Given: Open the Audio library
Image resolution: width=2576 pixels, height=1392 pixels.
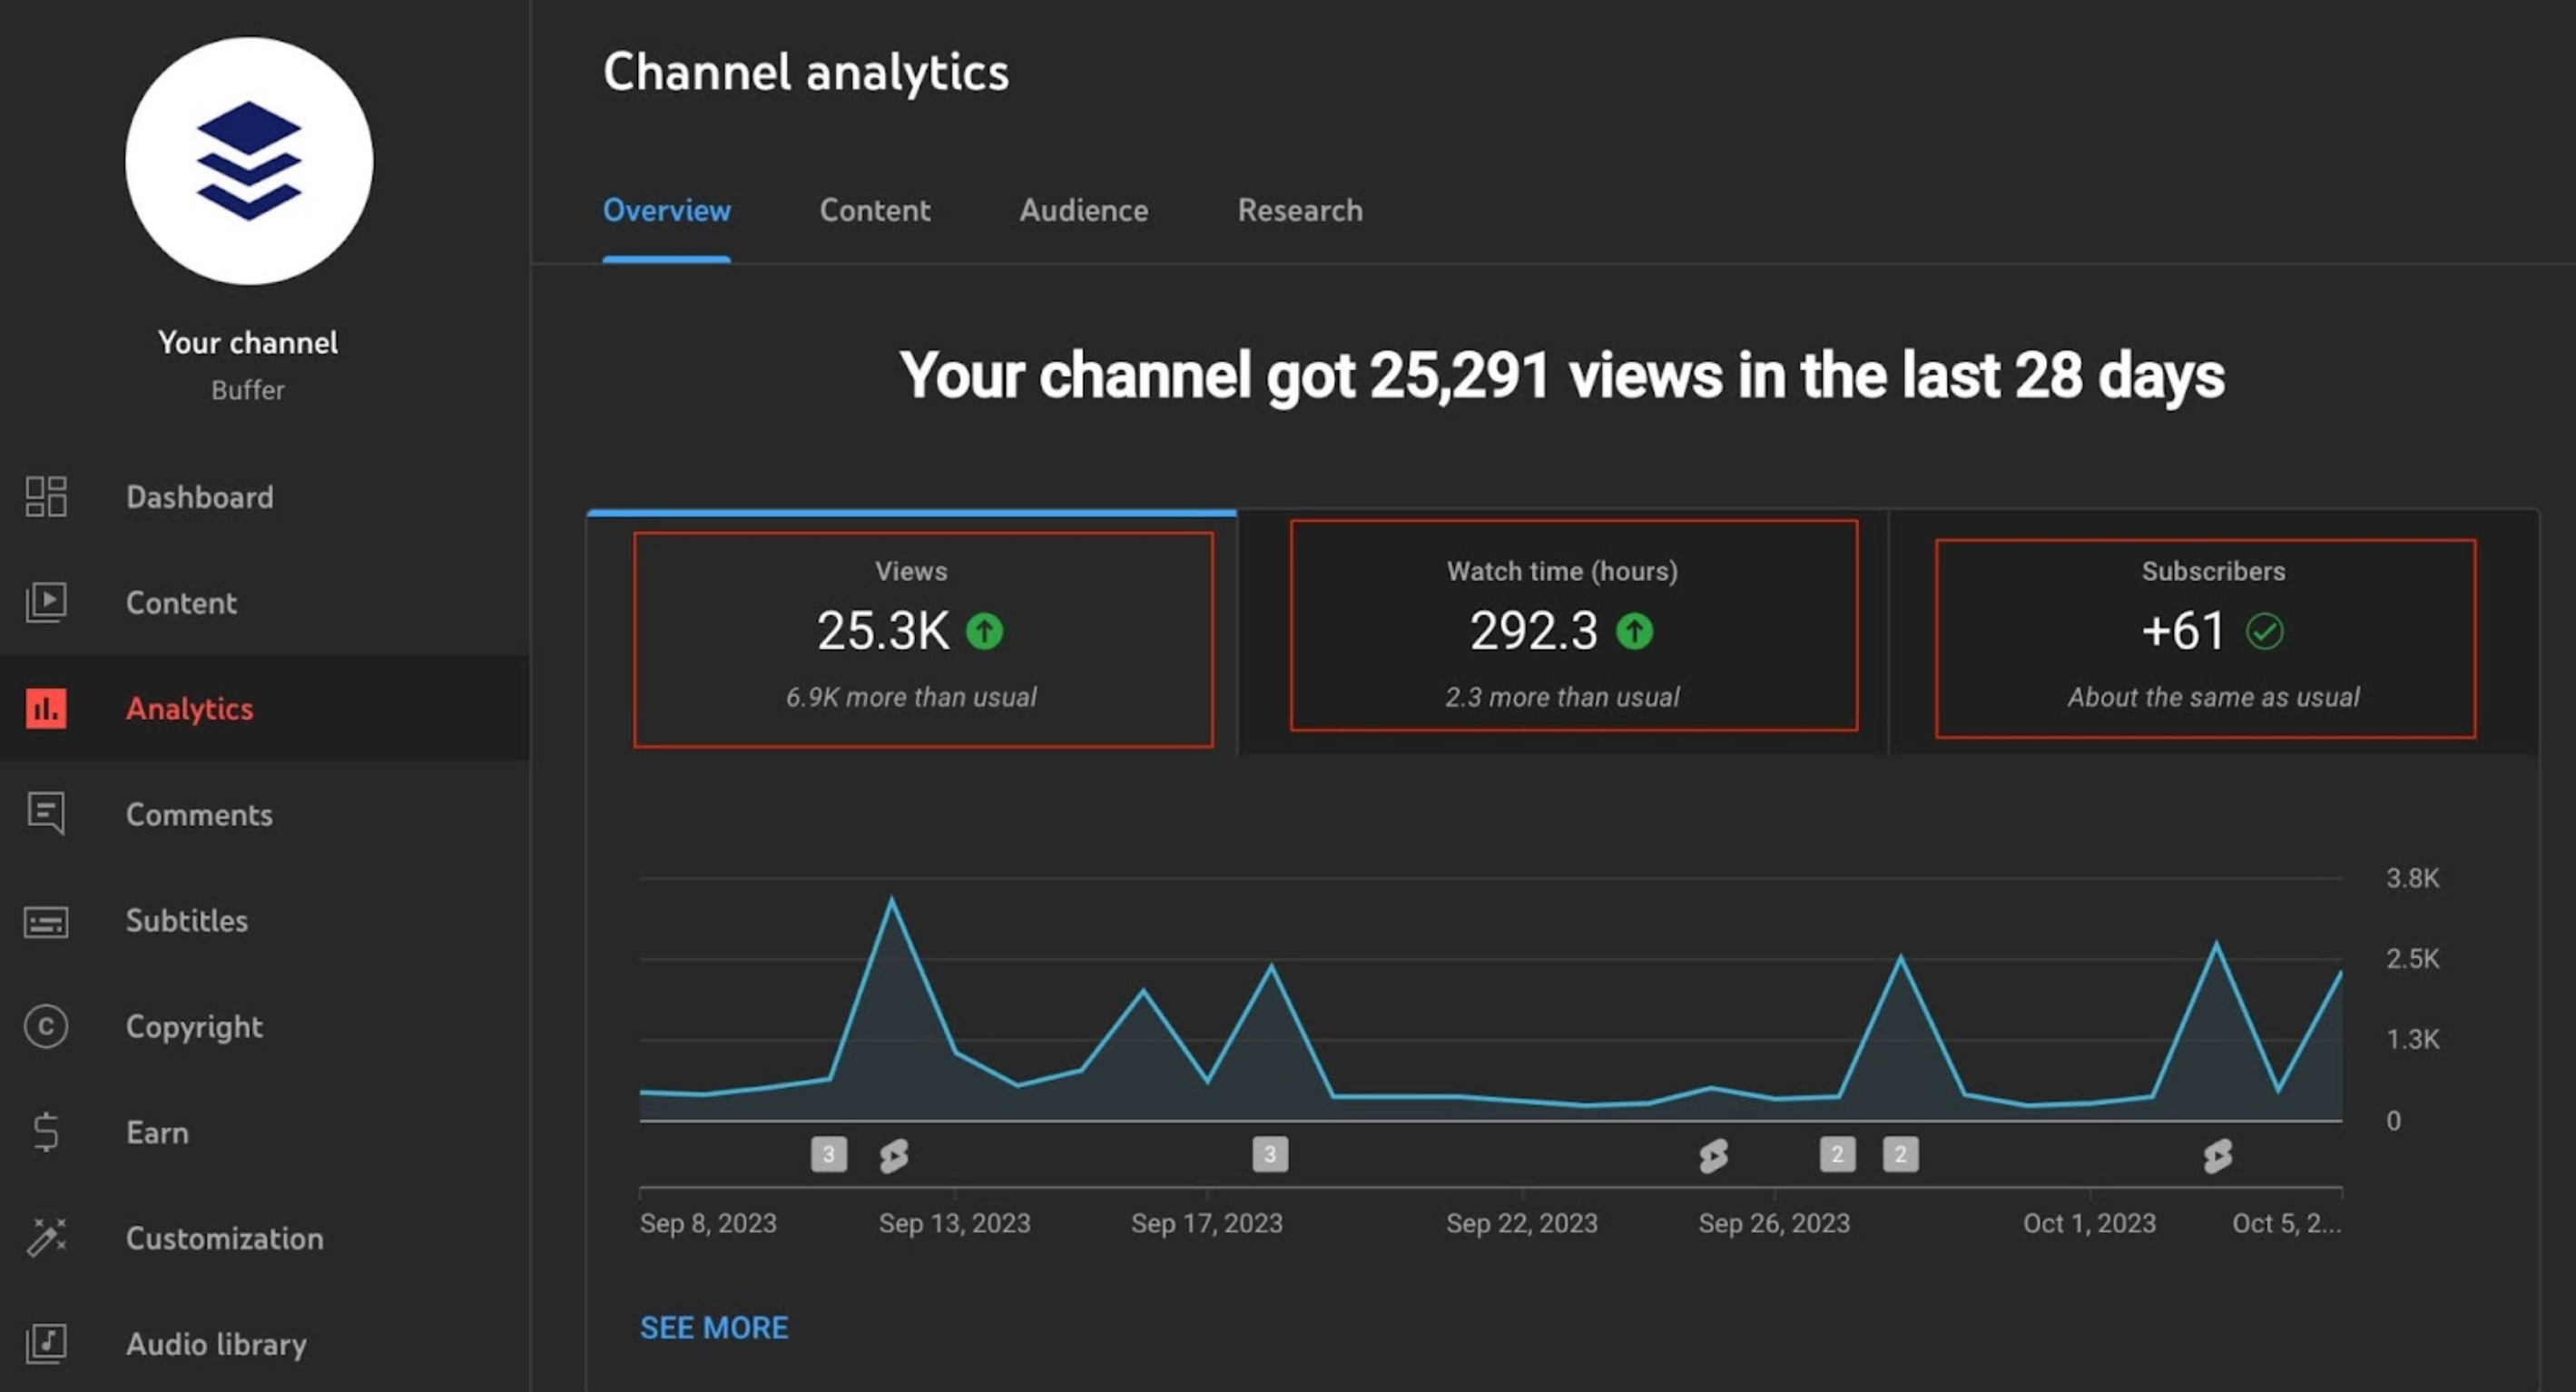Looking at the screenshot, I should [216, 1345].
